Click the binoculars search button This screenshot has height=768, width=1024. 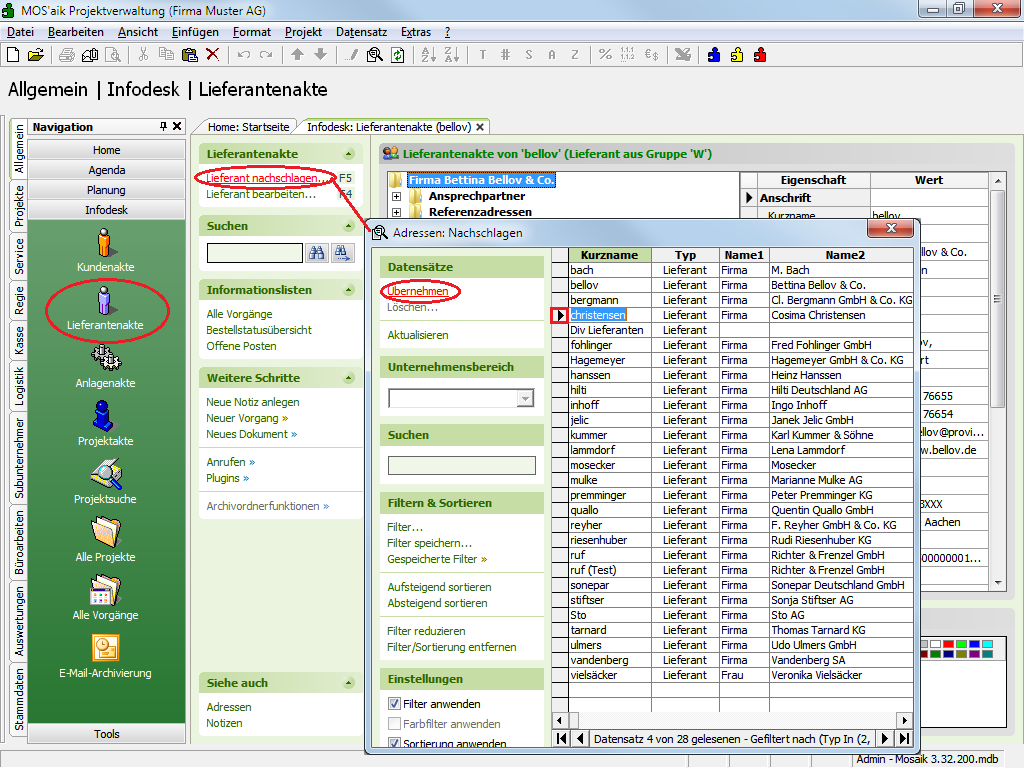pos(317,253)
